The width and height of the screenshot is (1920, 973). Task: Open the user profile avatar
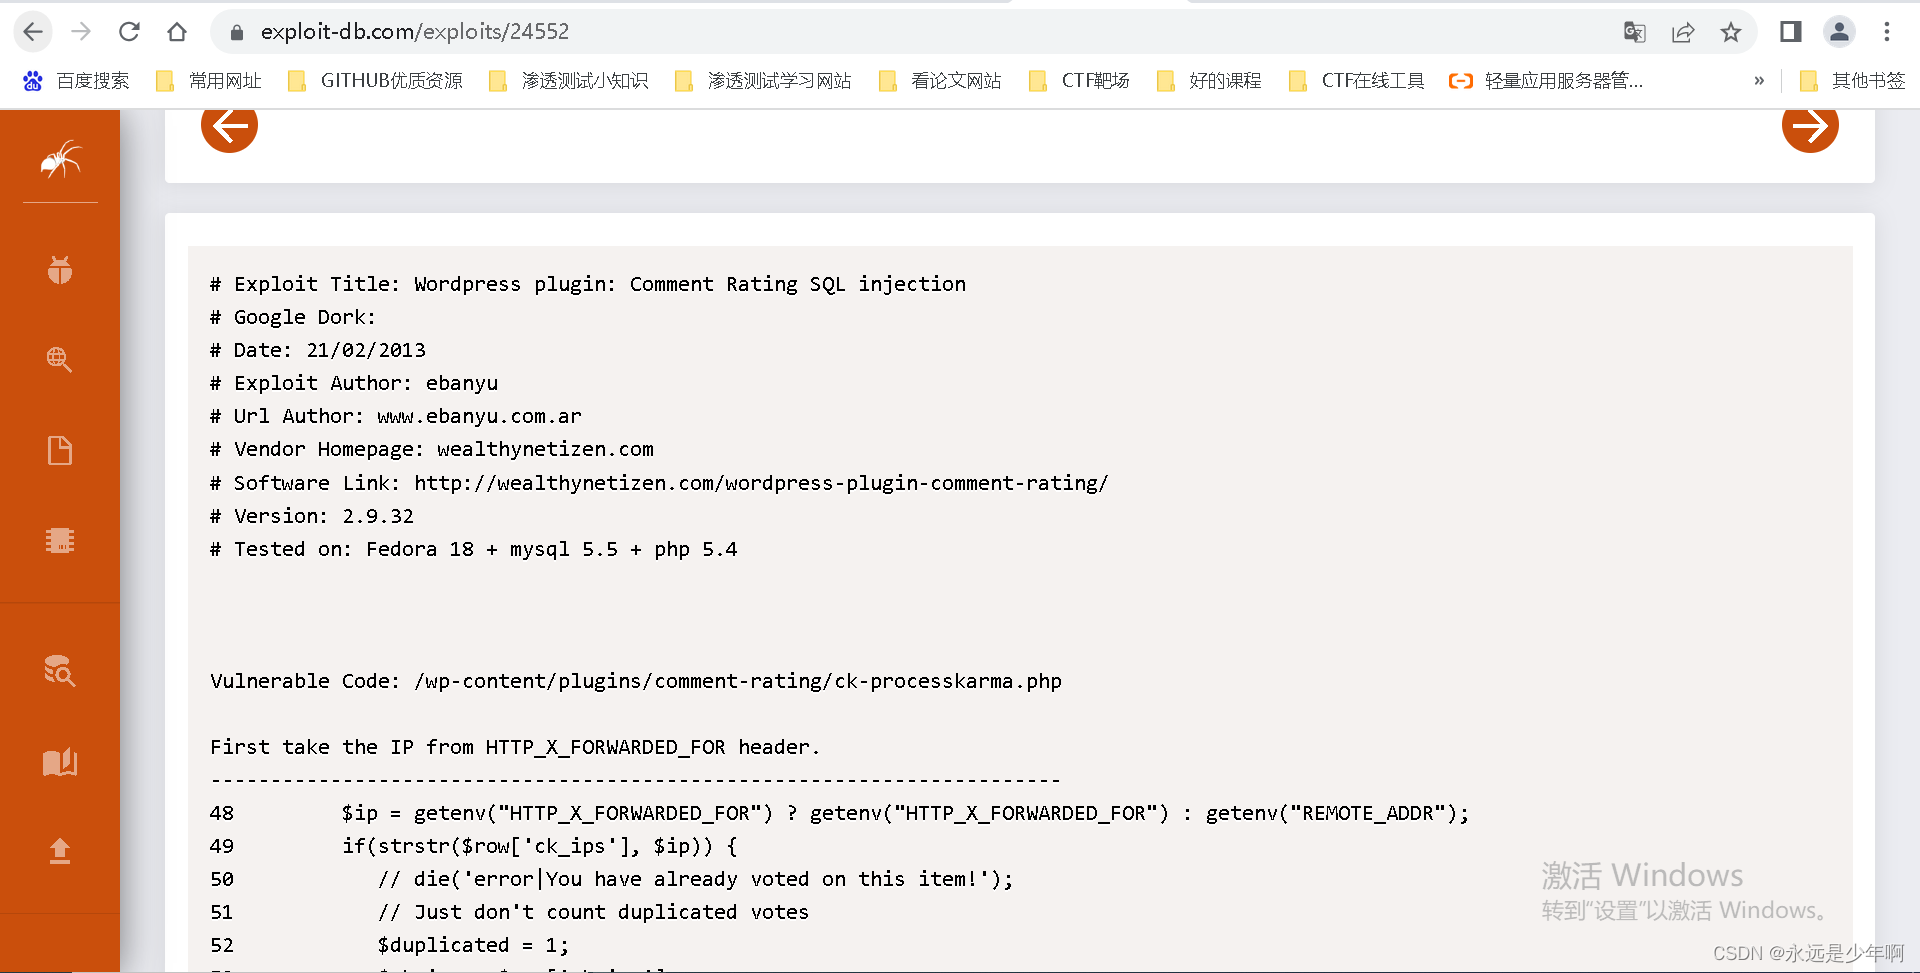point(1839,32)
